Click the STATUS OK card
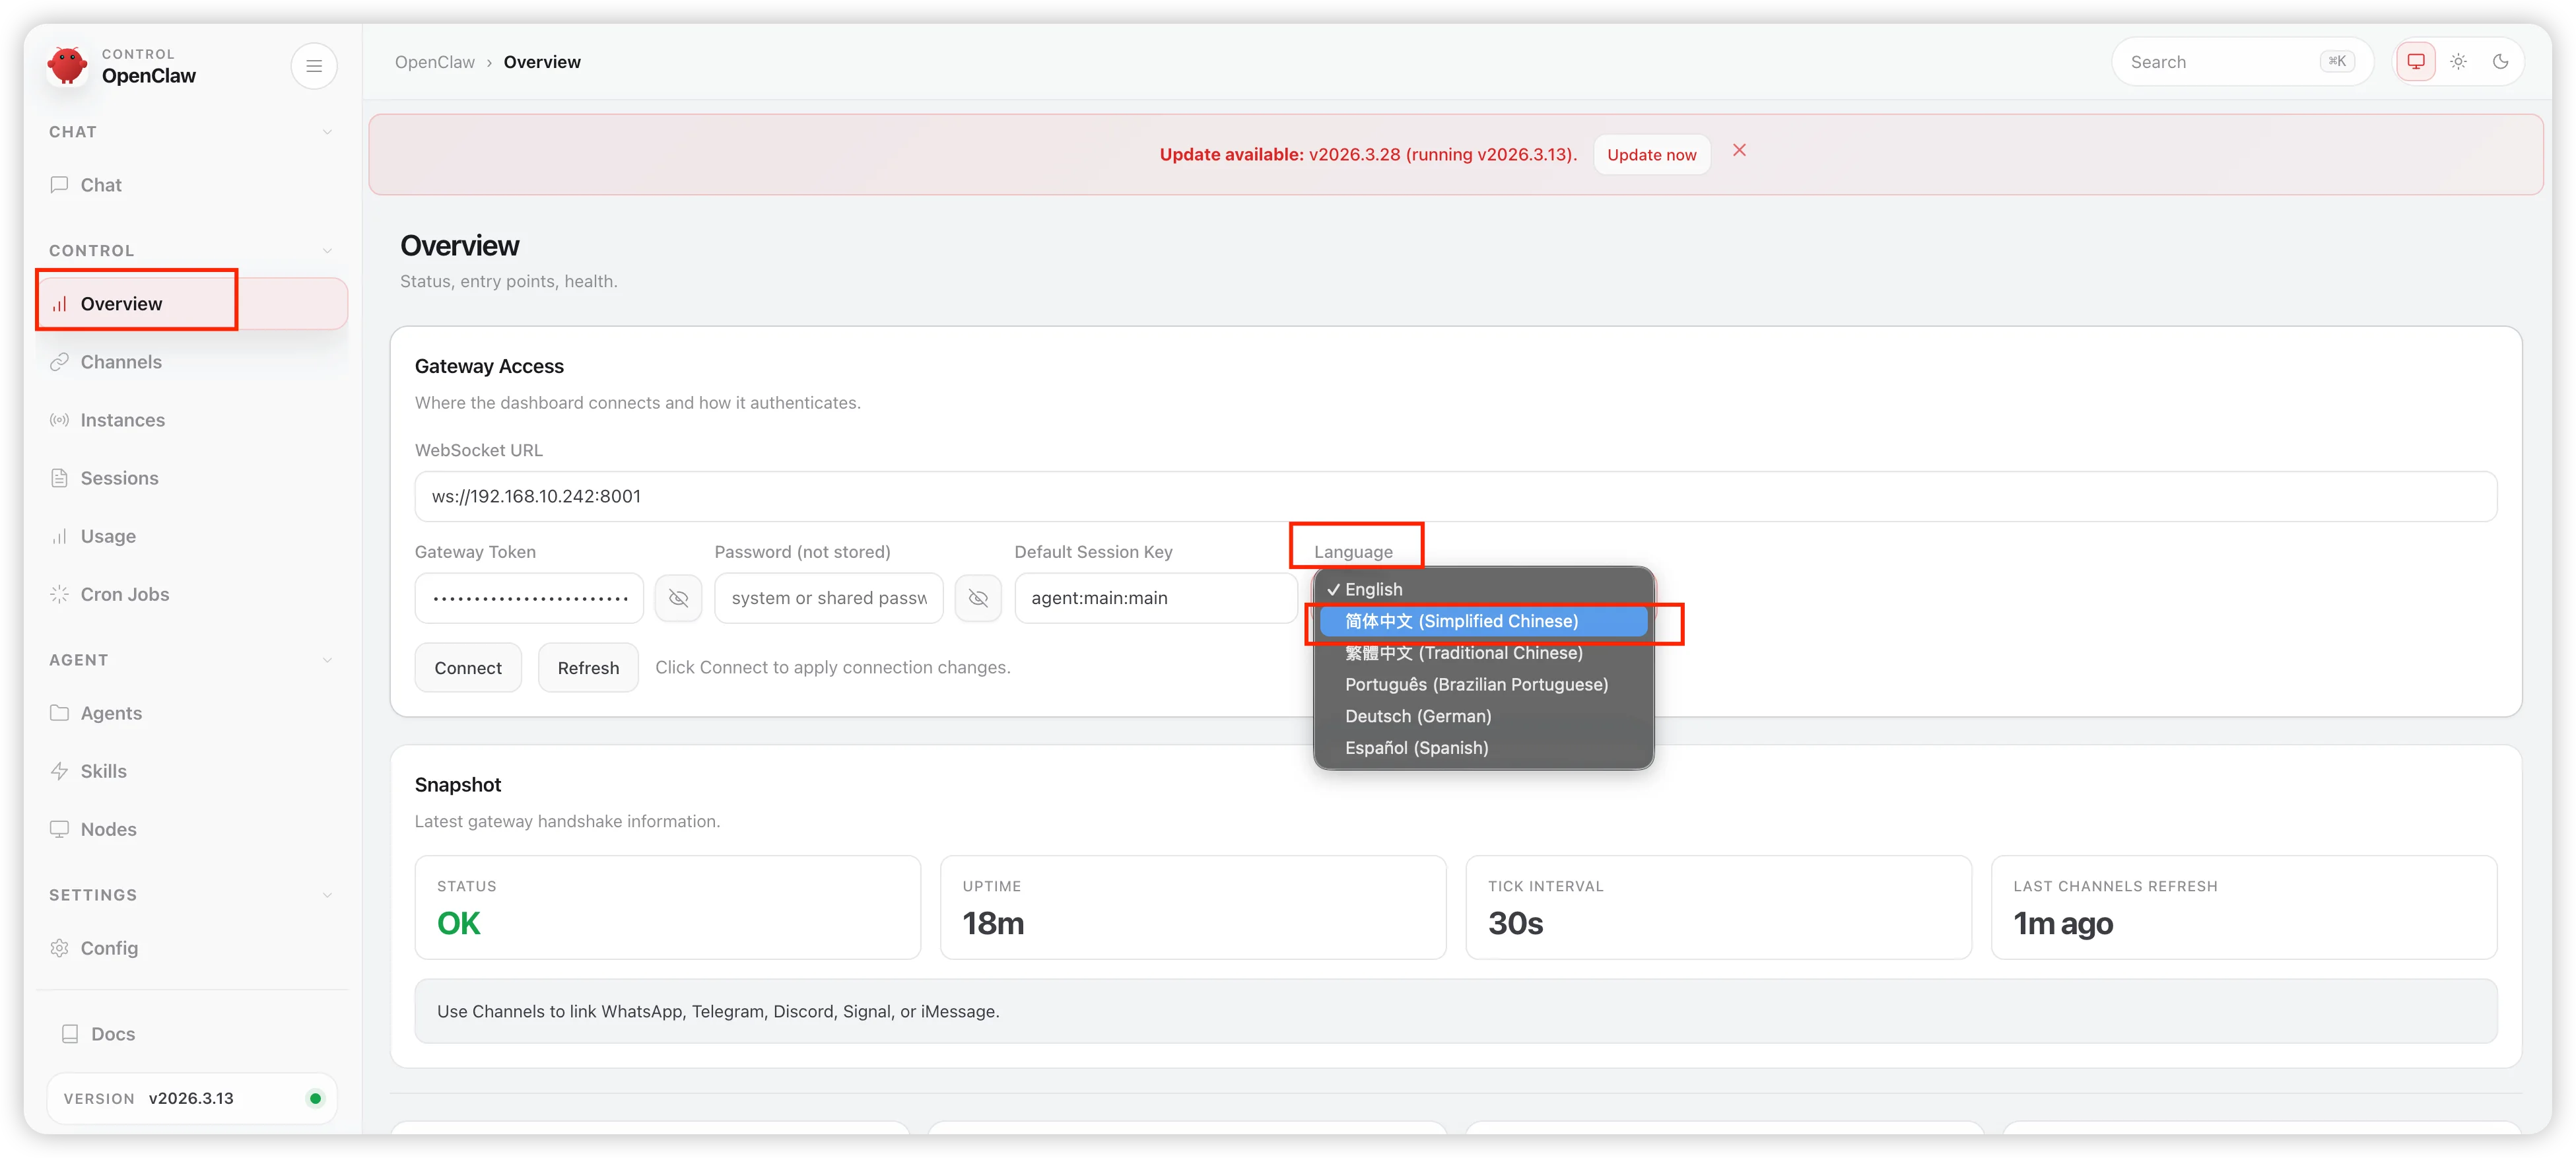Image resolution: width=2576 pixels, height=1158 pixels. (x=668, y=908)
